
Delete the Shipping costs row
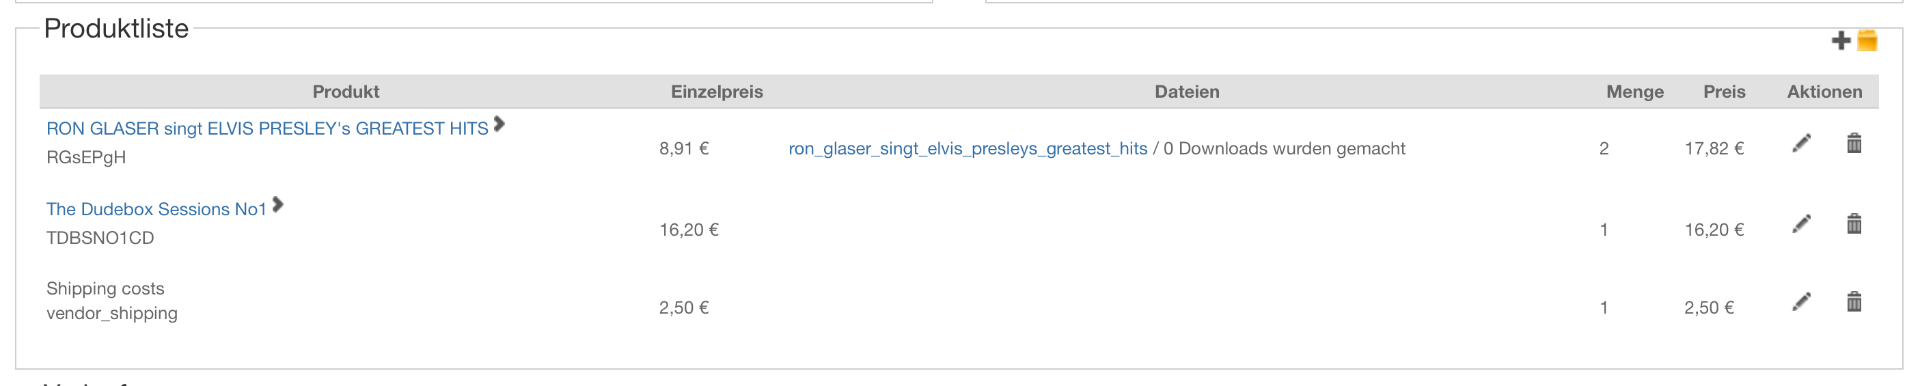click(x=1854, y=301)
